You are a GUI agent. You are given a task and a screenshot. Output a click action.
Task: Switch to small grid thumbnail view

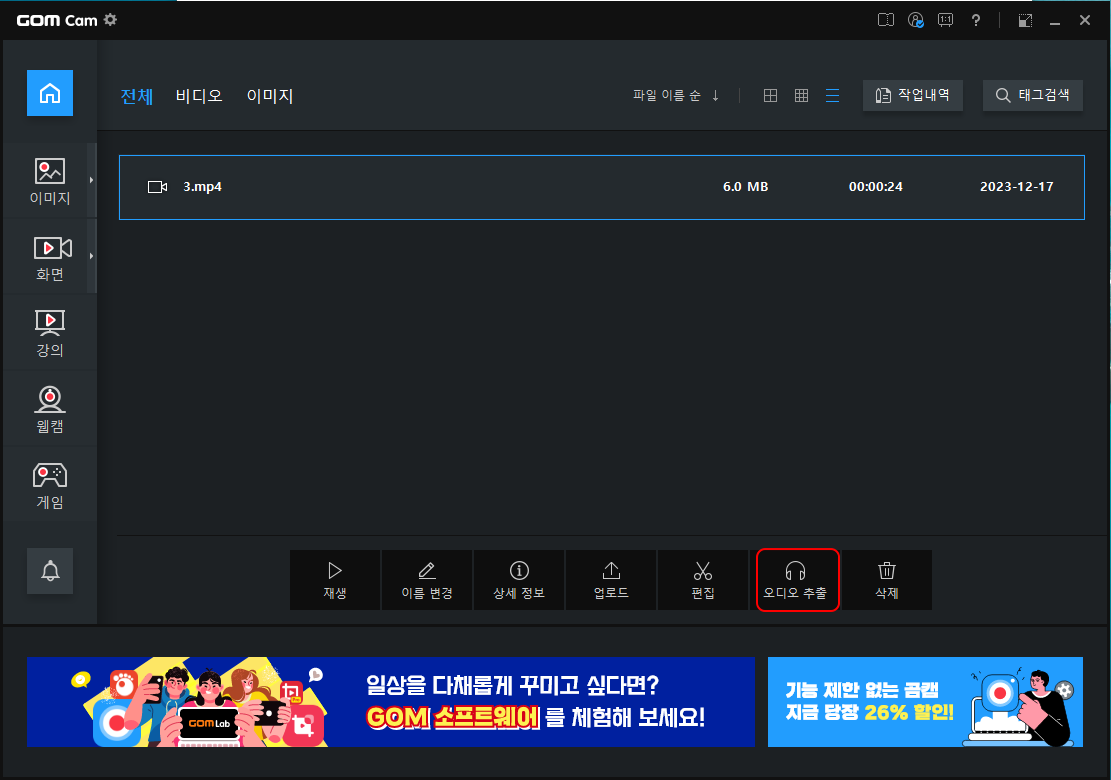tap(801, 95)
